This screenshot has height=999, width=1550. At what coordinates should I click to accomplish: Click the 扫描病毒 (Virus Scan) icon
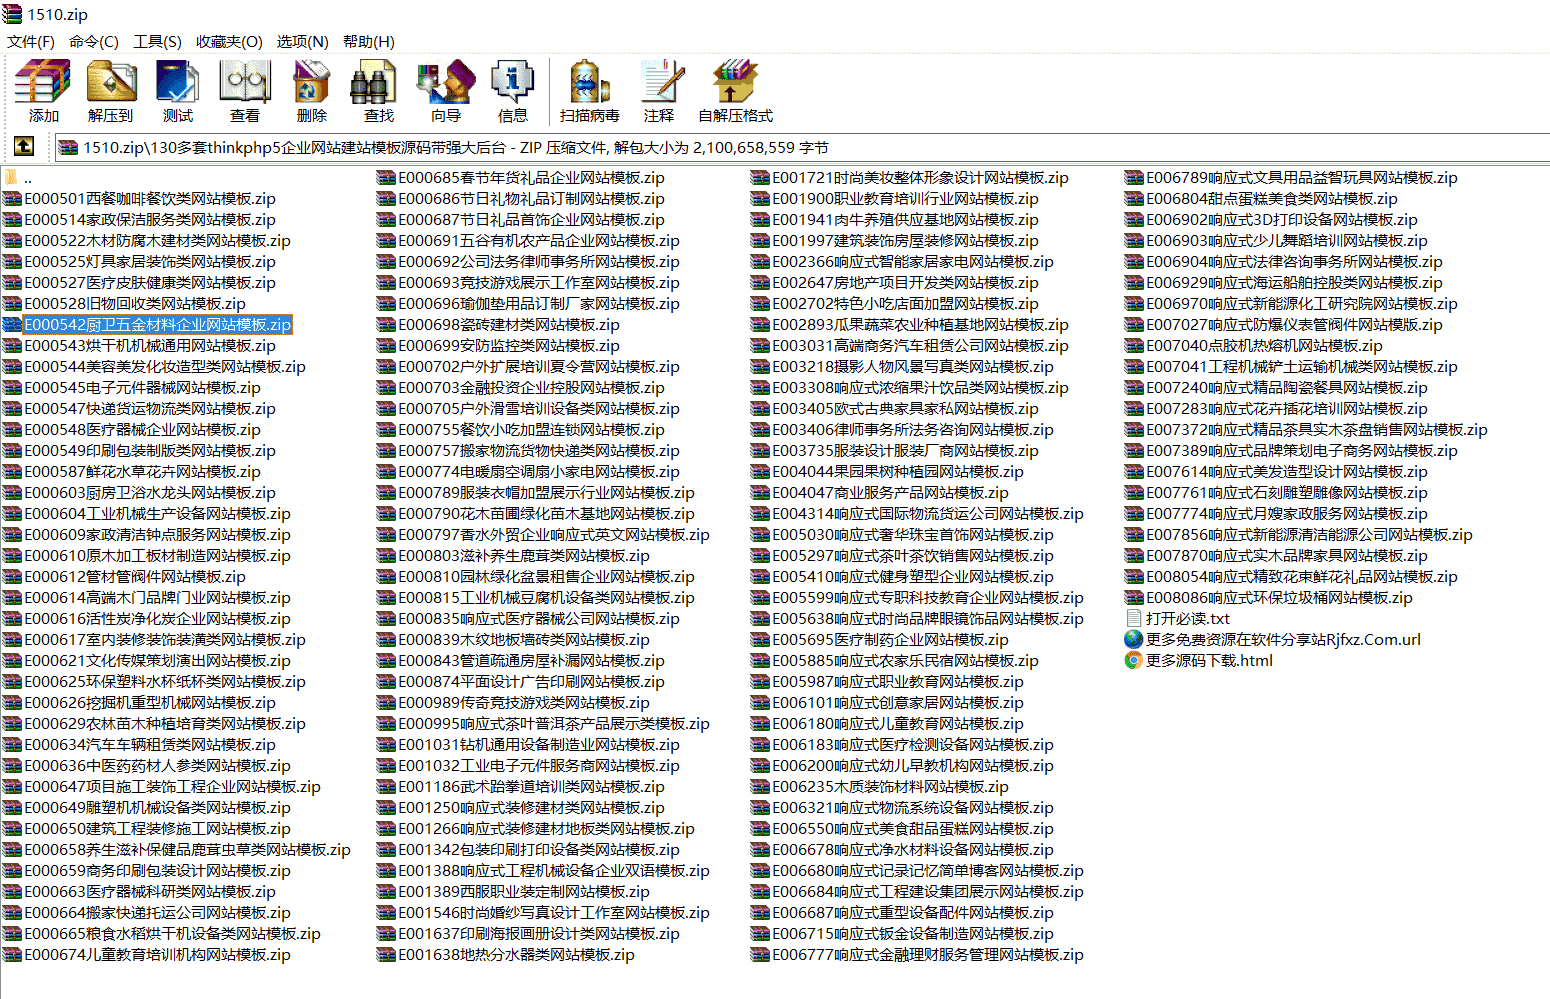589,91
